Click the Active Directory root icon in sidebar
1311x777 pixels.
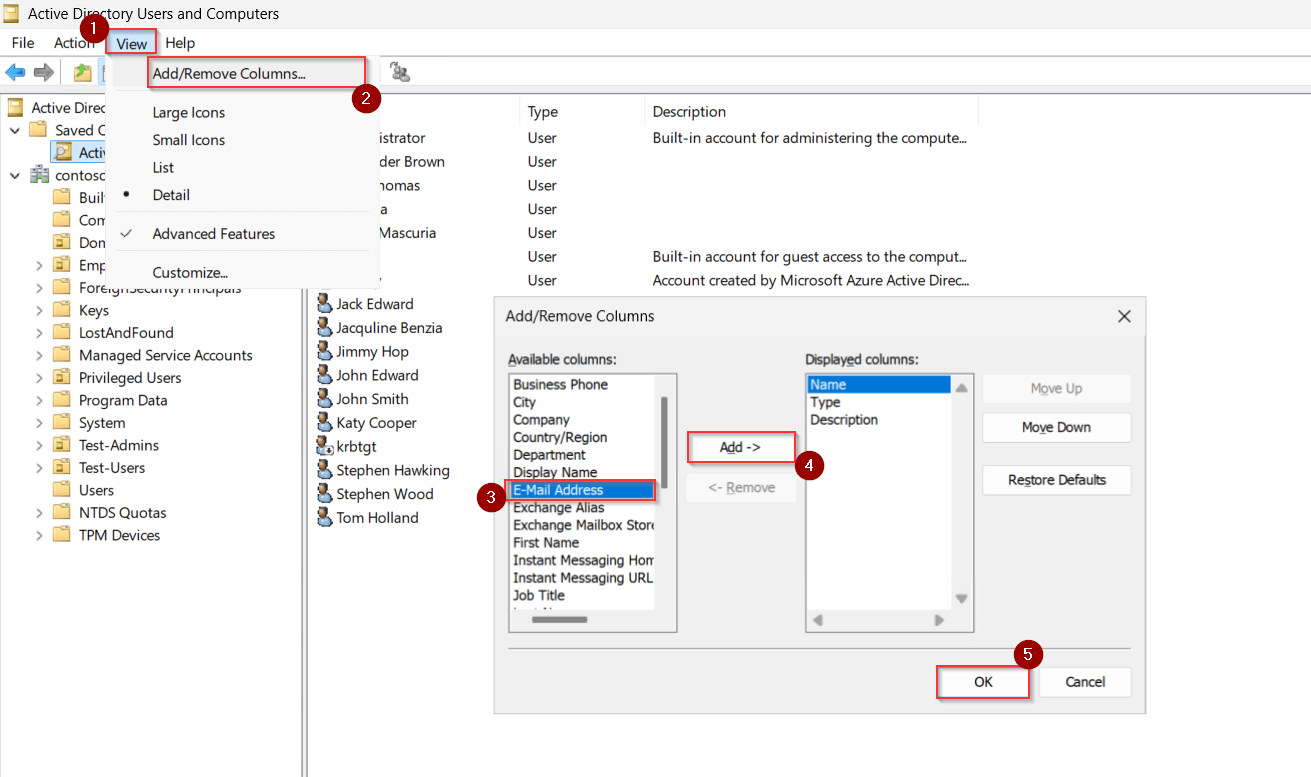14,107
